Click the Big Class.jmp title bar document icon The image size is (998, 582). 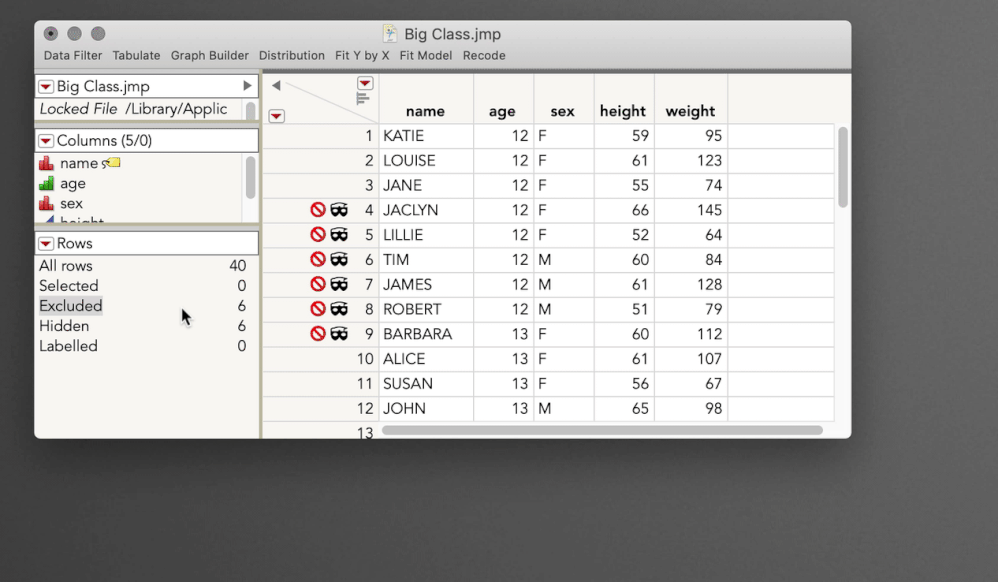tap(390, 34)
